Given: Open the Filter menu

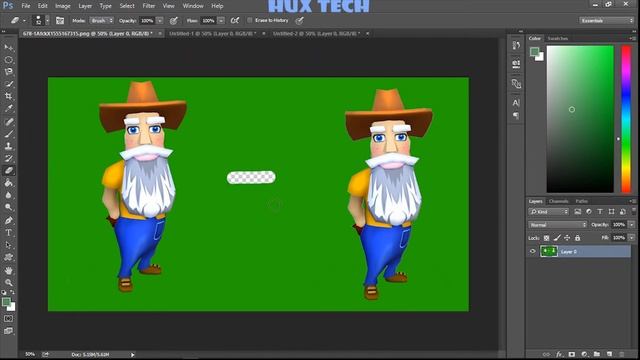Looking at the screenshot, I should [149, 6].
